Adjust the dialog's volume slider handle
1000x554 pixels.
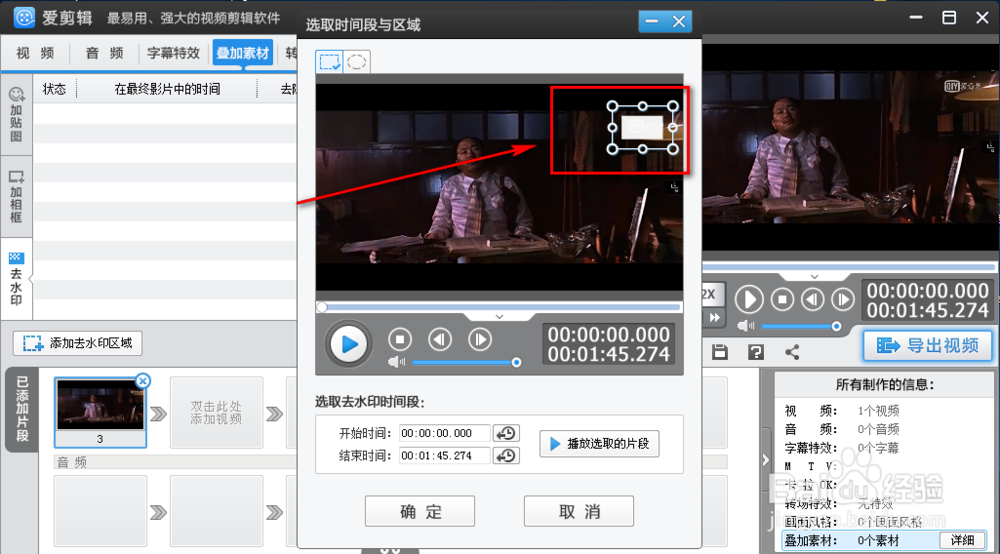tap(516, 362)
